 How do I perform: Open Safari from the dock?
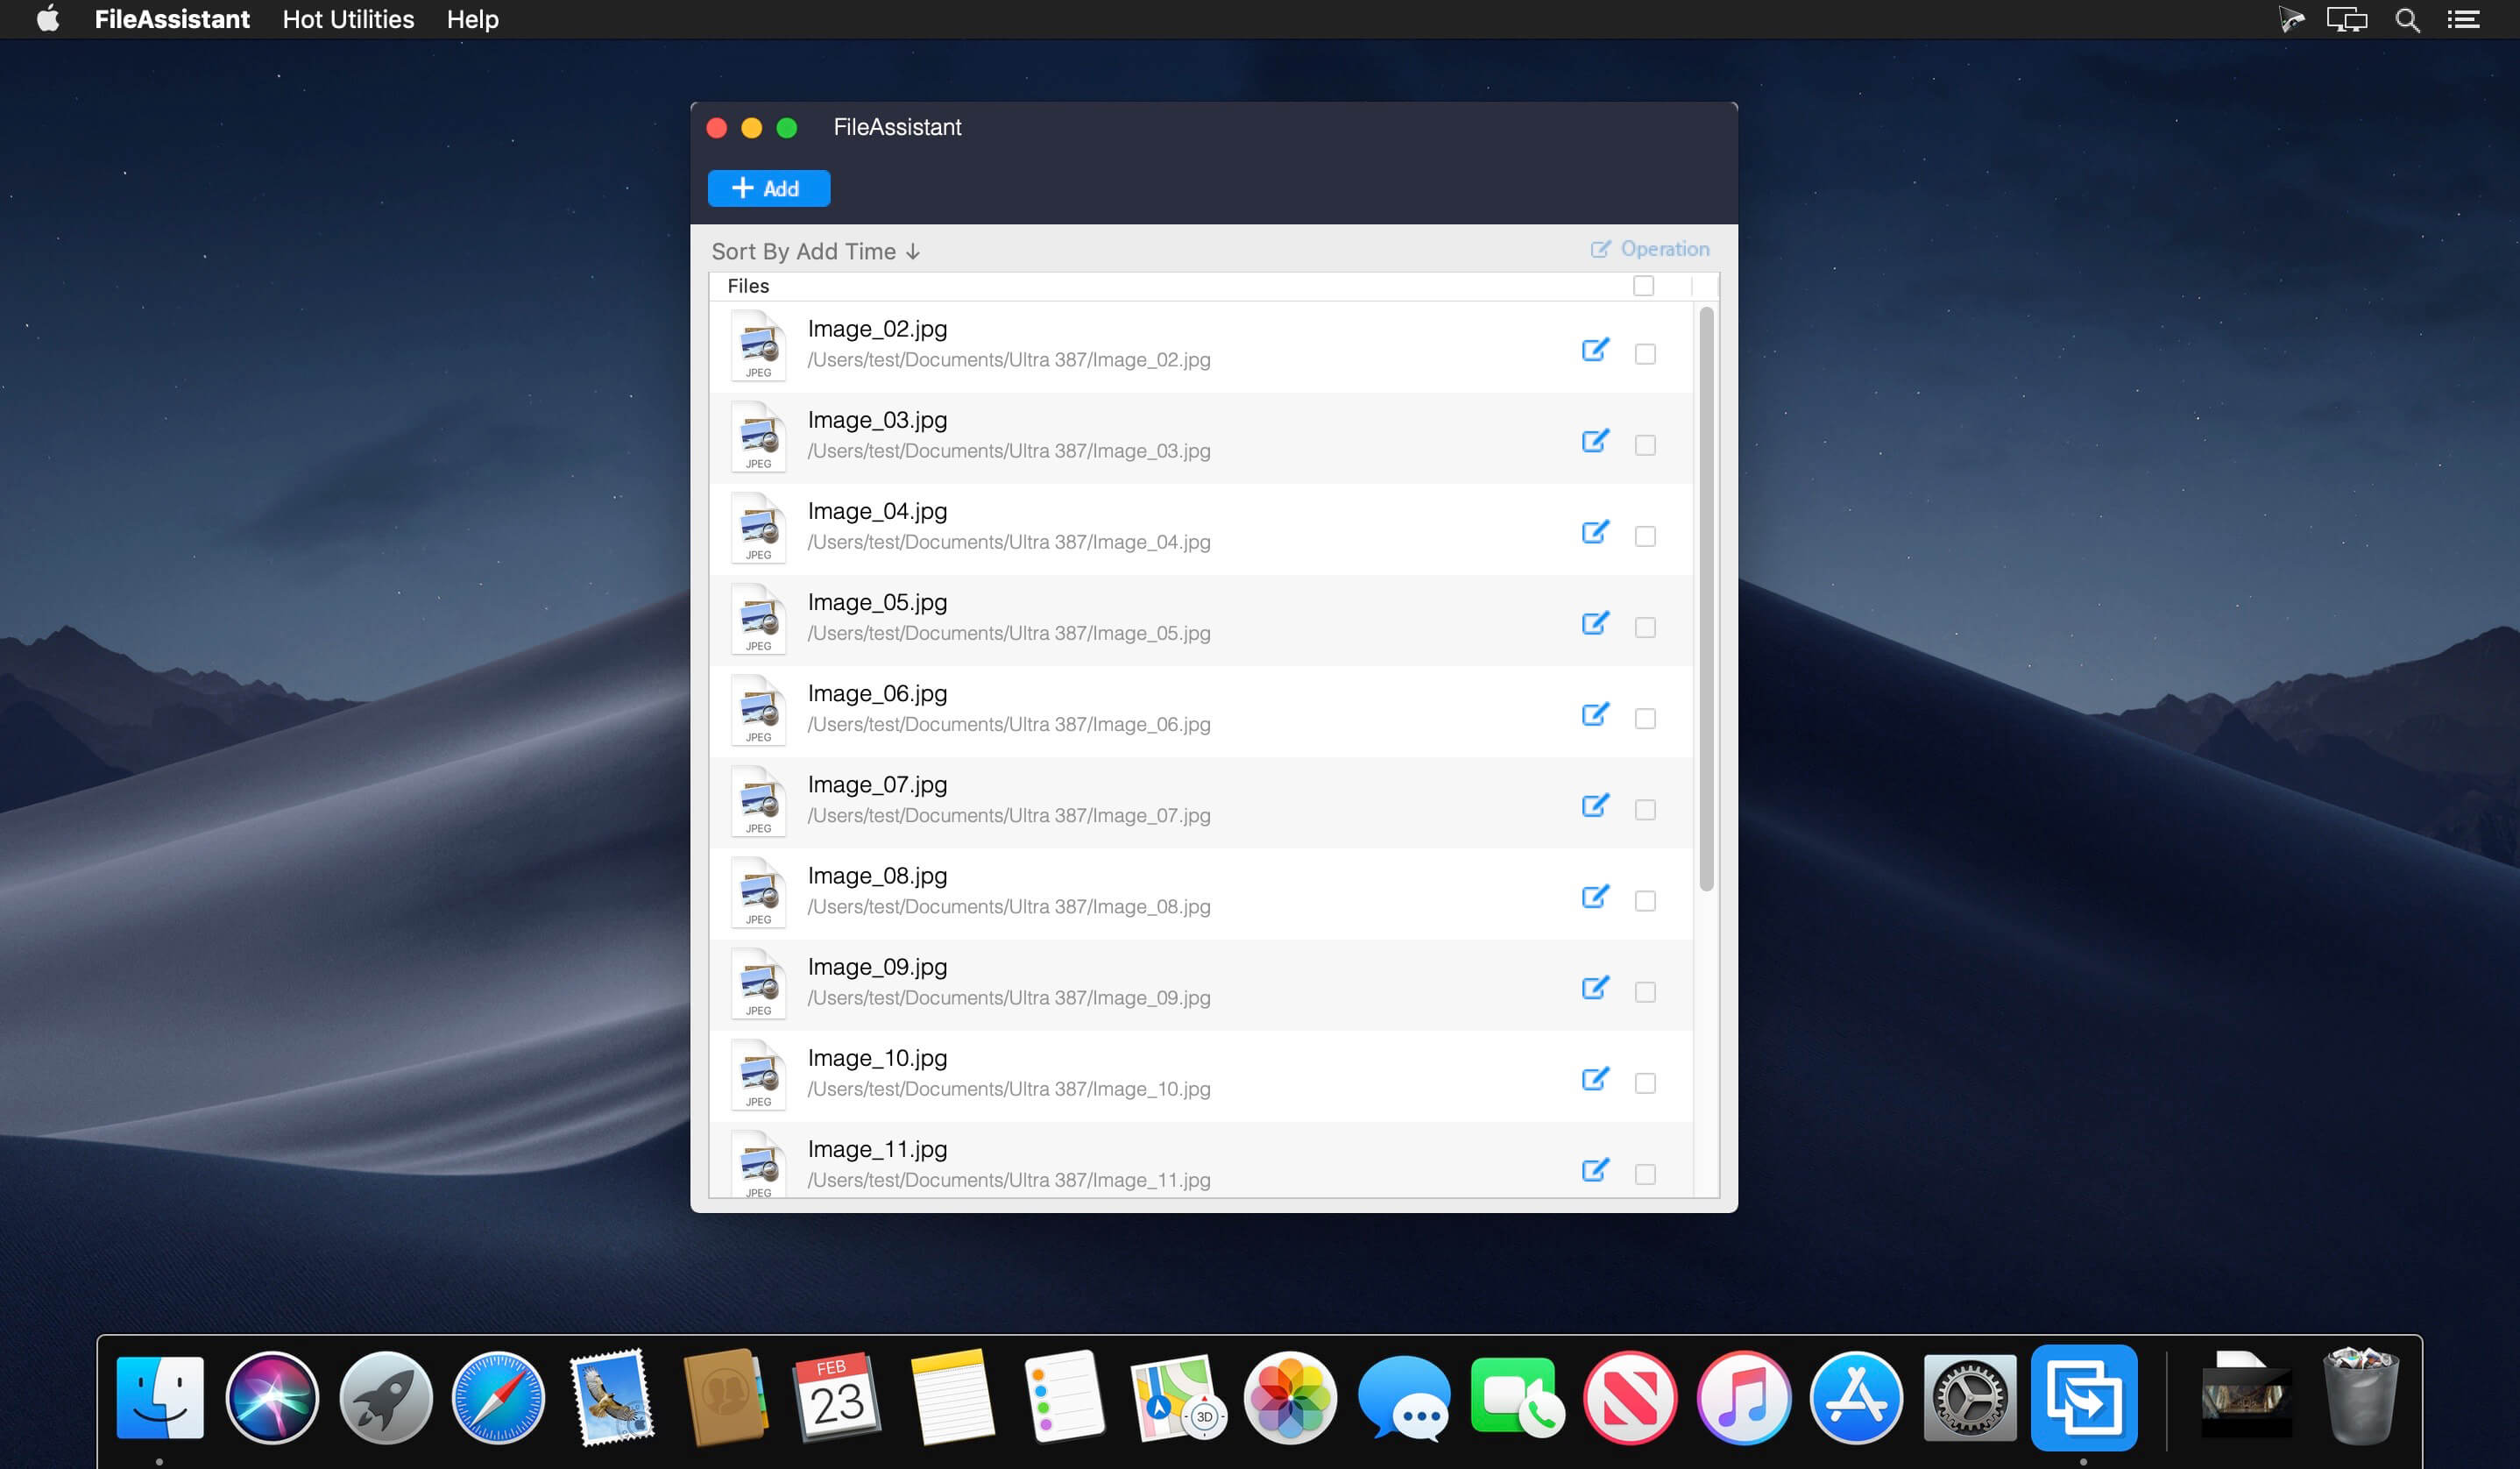(x=498, y=1397)
